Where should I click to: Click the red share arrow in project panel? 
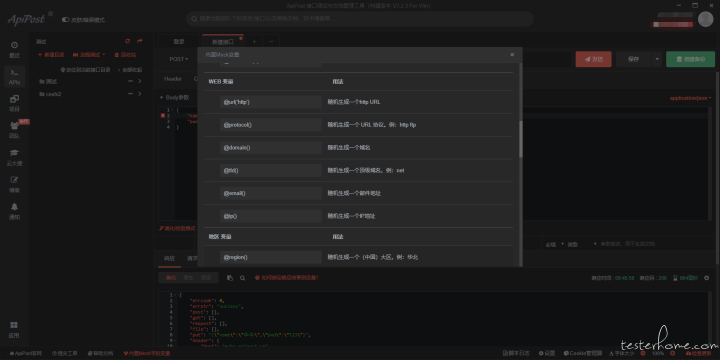[x=140, y=41]
